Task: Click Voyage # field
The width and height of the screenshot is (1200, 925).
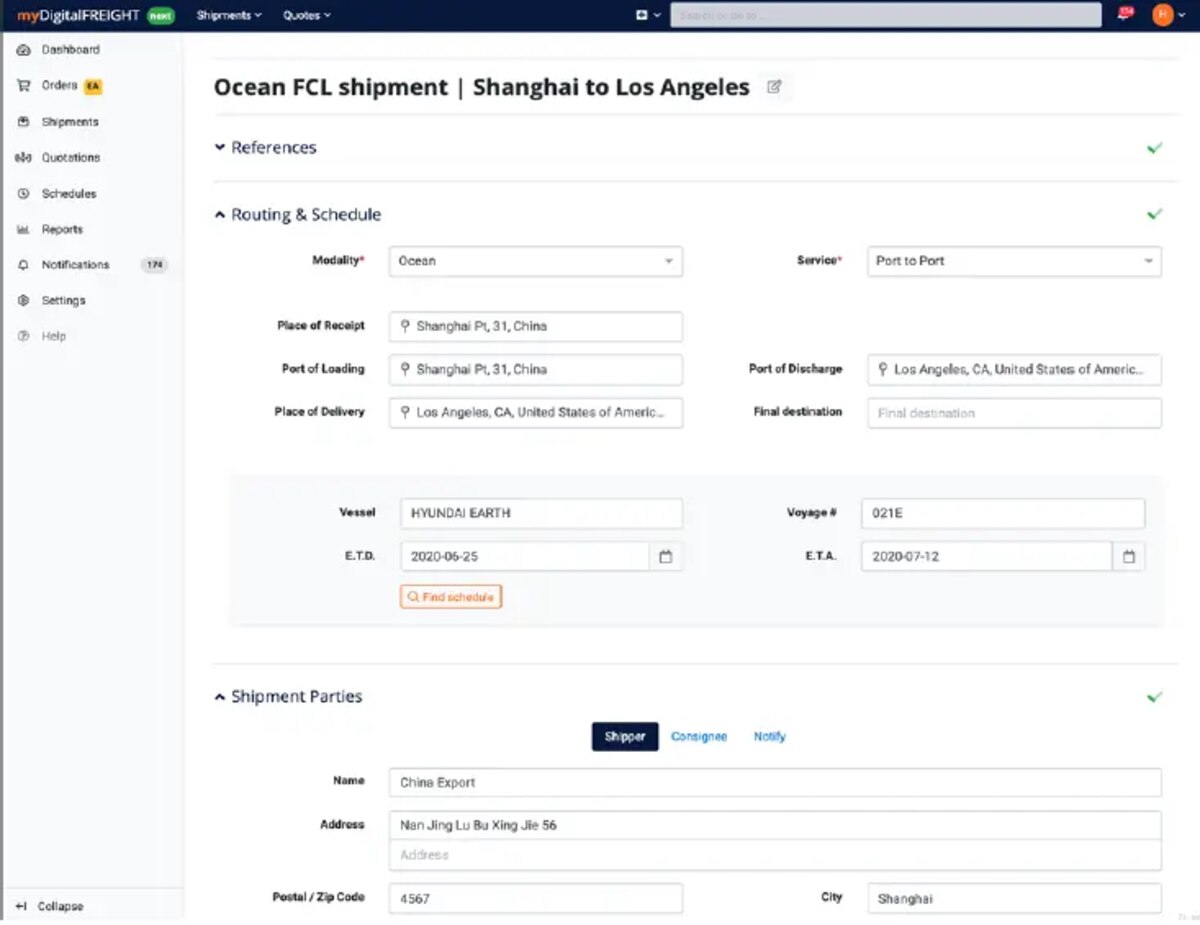Action: pyautogui.click(x=1003, y=513)
